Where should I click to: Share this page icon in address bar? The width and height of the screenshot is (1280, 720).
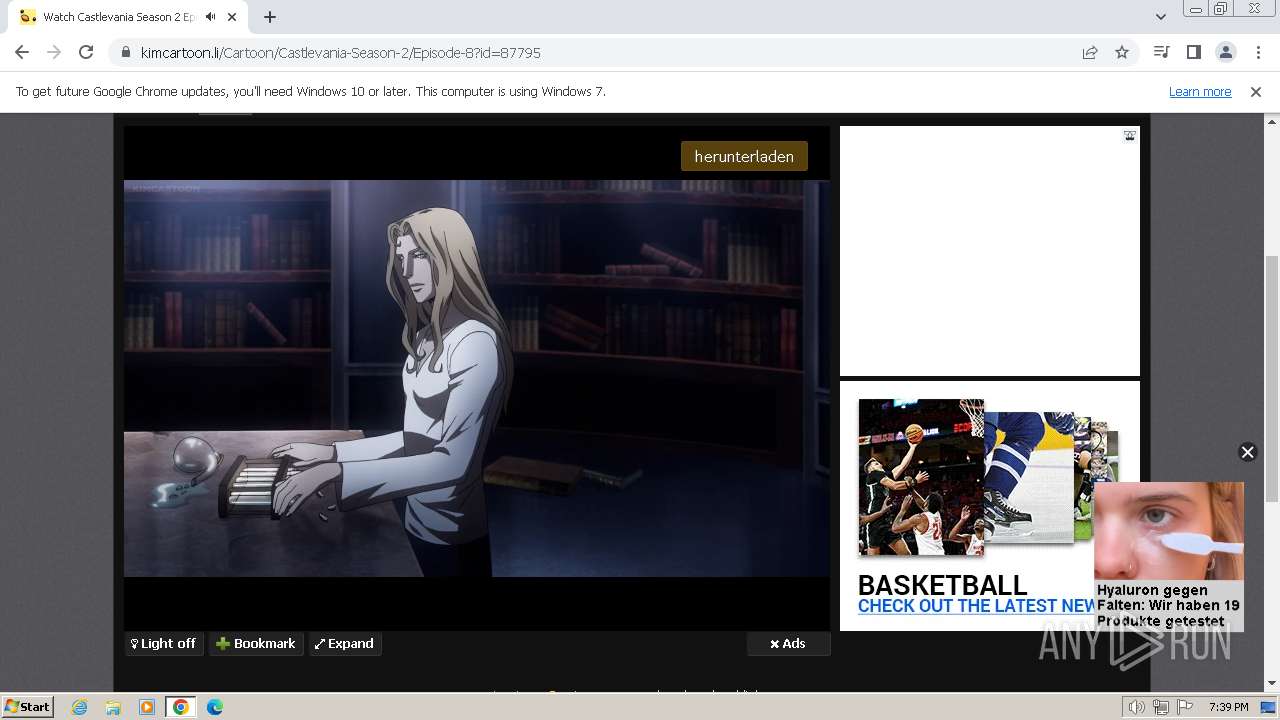[1090, 52]
